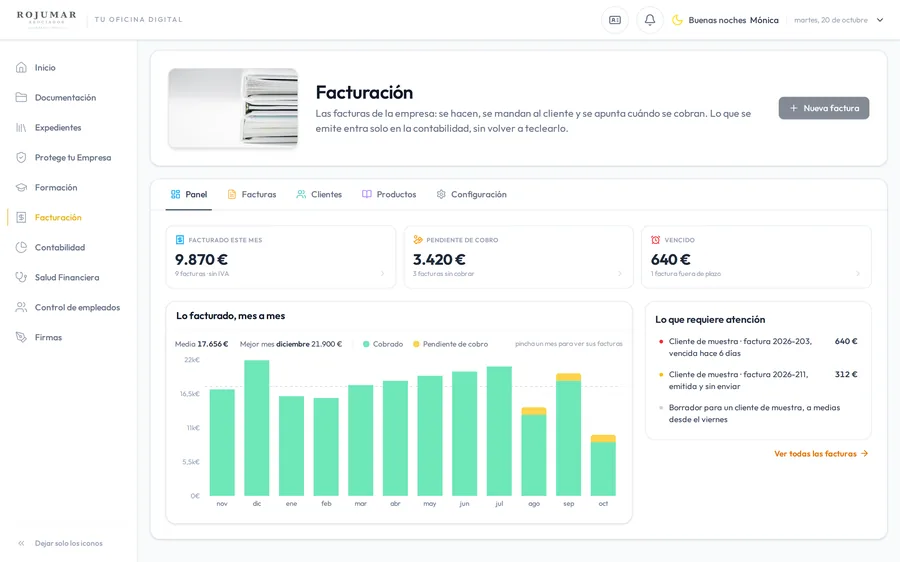Open Vencido card chevron
The image size is (900, 562).
click(x=858, y=274)
